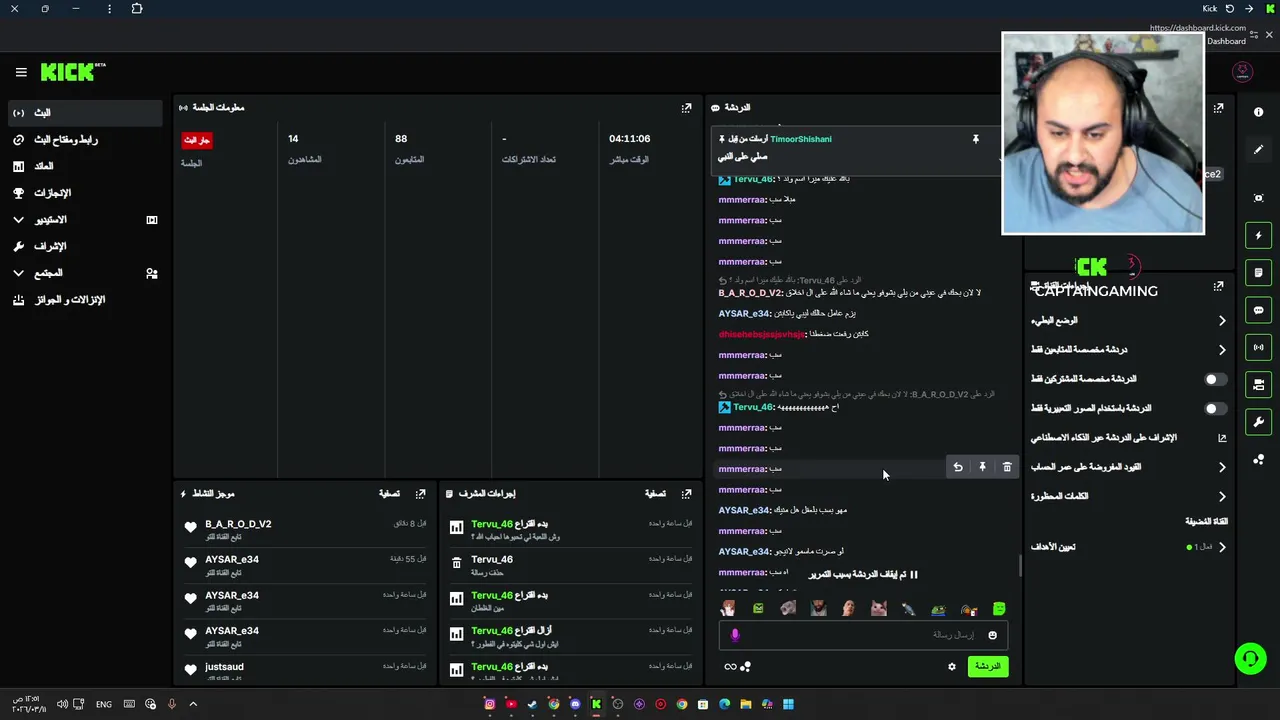Click تصفية filter in the moderator actions panel
The width and height of the screenshot is (1280, 720).
[x=655, y=494]
